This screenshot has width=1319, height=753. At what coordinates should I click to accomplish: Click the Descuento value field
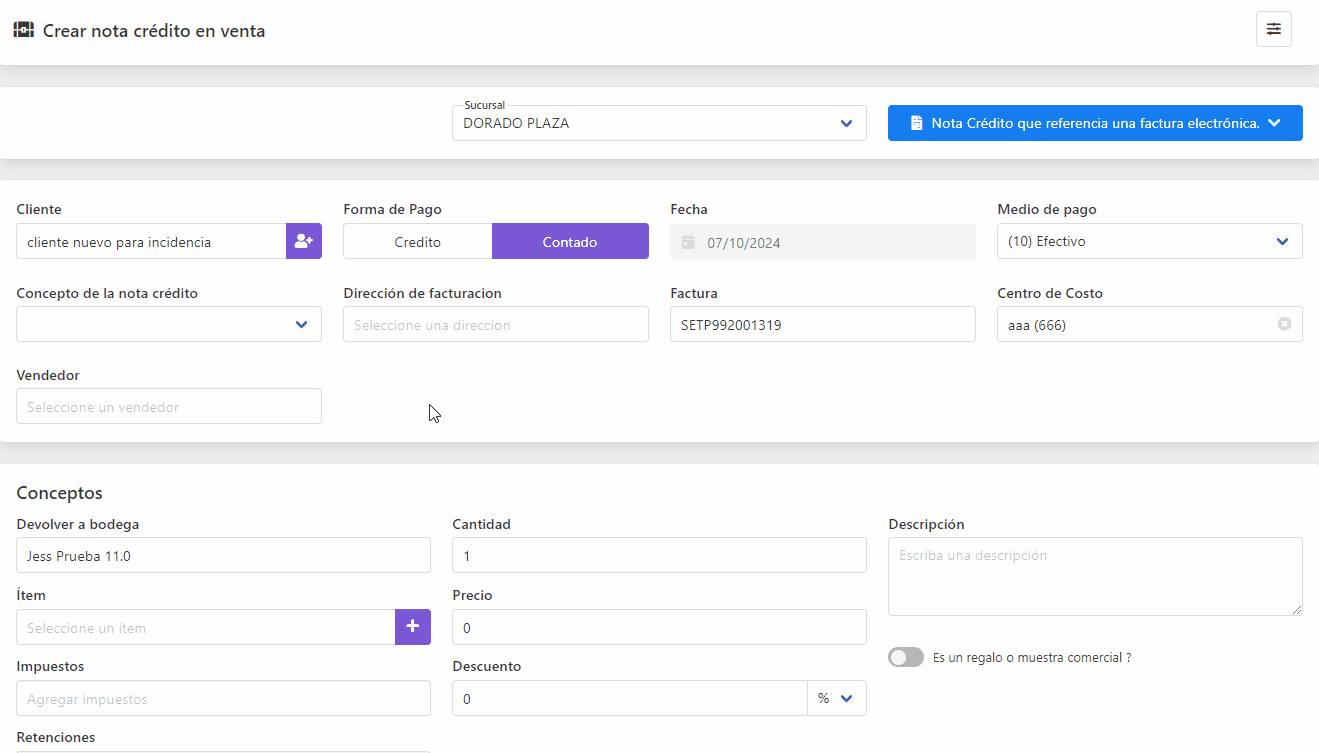(630, 698)
